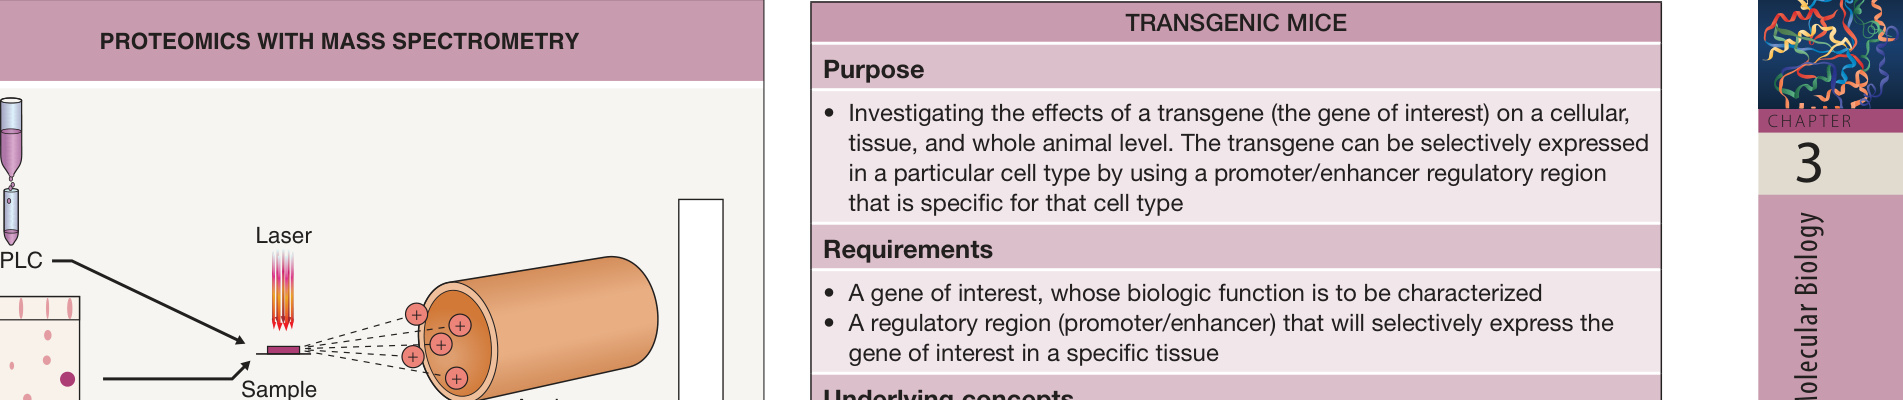1903x400 pixels.
Task: Click the small vial below test tube
Action: (x=10, y=214)
